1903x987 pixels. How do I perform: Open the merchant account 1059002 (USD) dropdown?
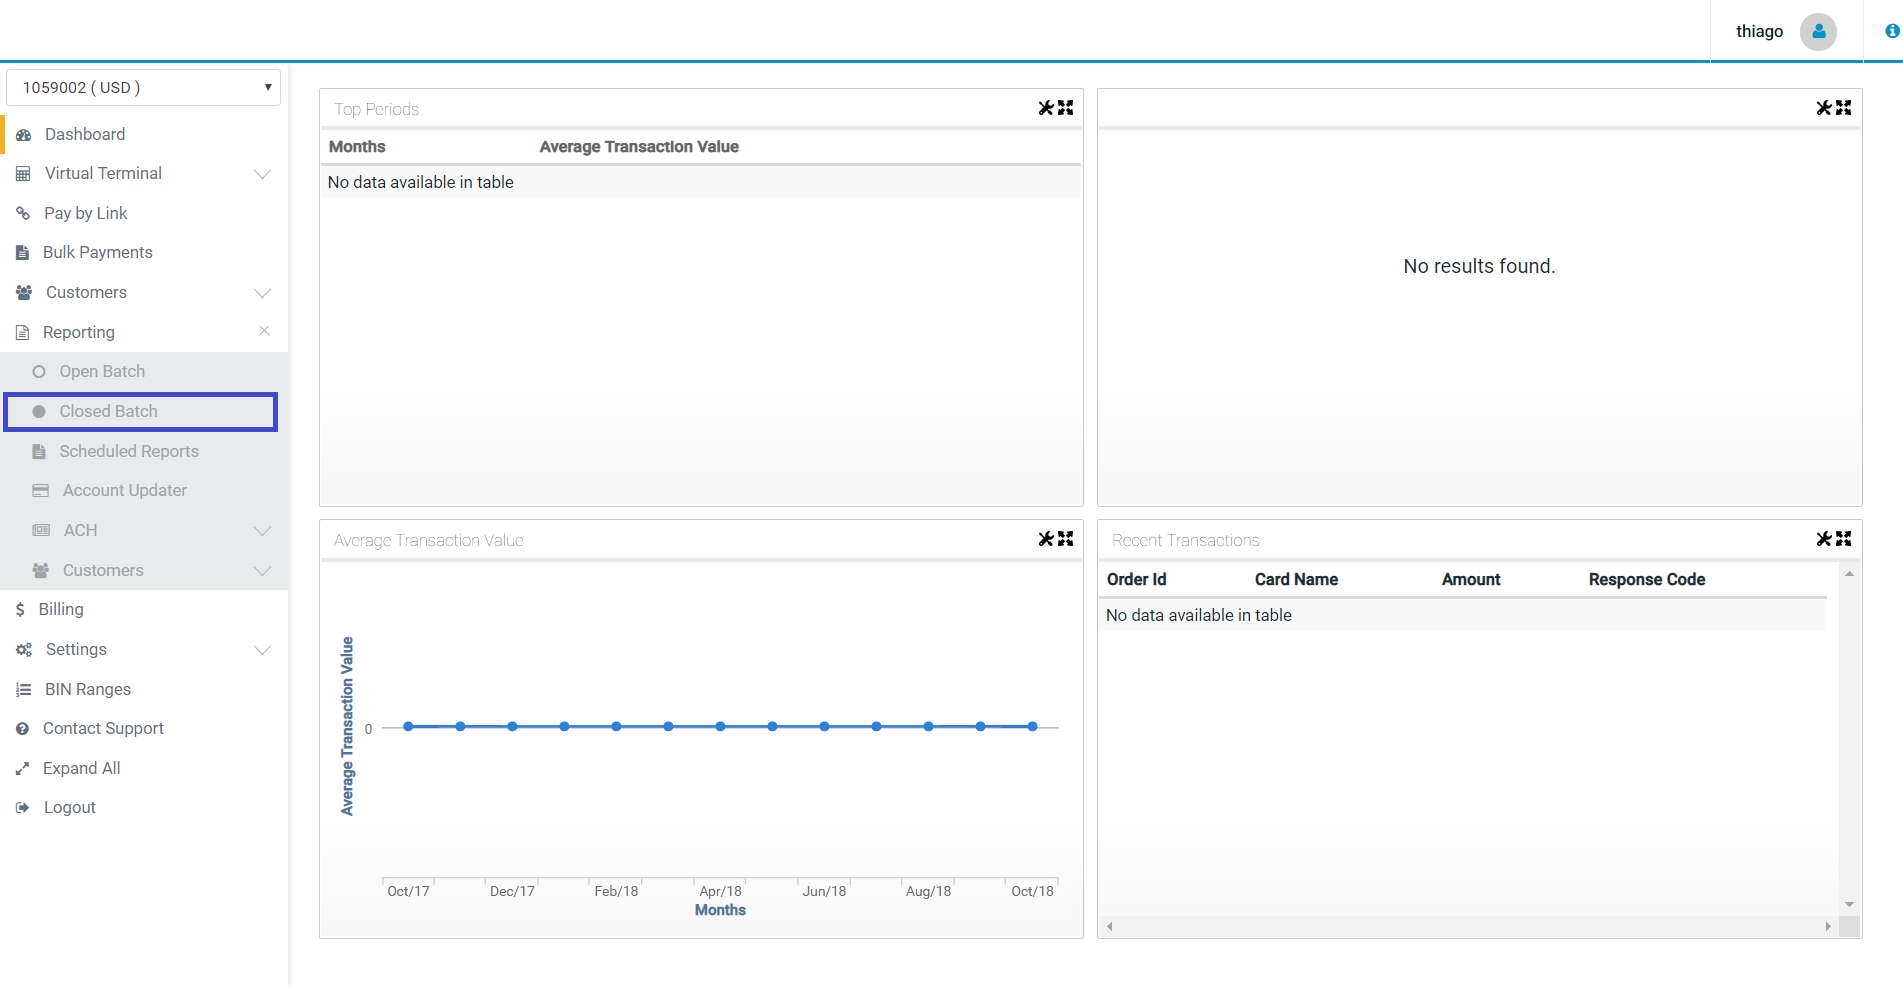click(x=144, y=88)
